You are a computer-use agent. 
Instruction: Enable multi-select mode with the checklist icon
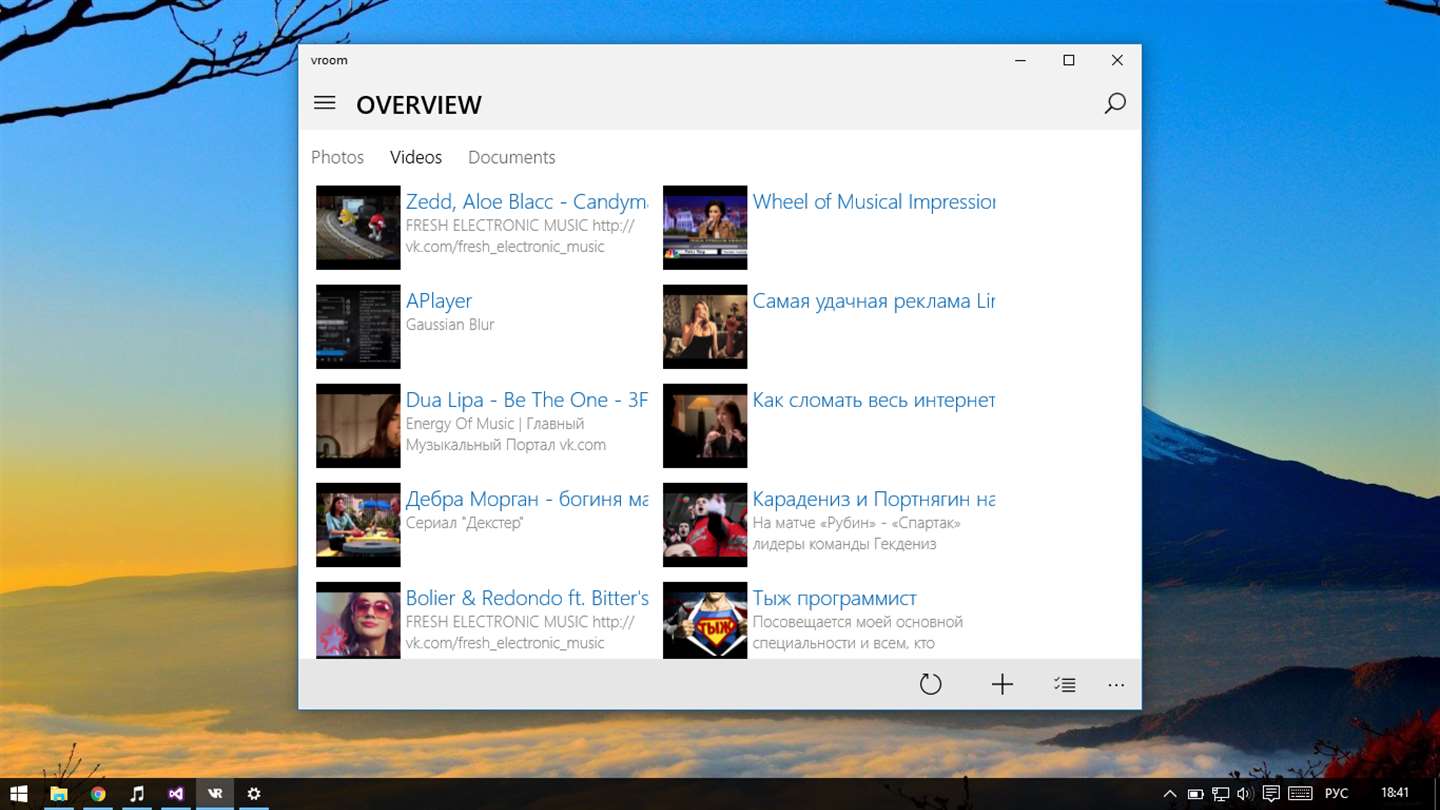click(x=1064, y=685)
